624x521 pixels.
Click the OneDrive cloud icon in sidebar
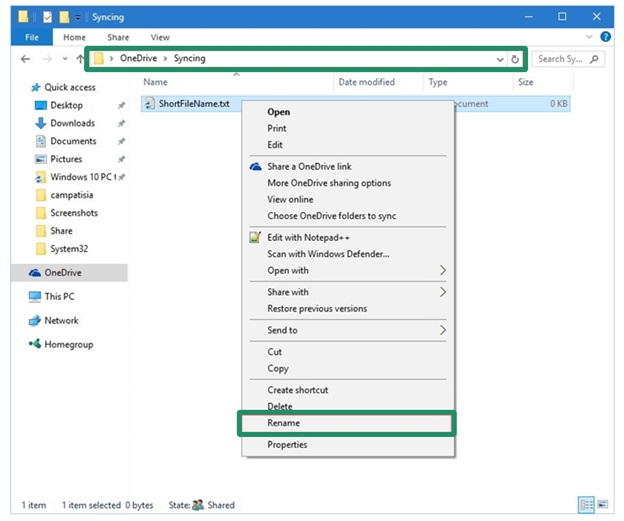coord(35,273)
